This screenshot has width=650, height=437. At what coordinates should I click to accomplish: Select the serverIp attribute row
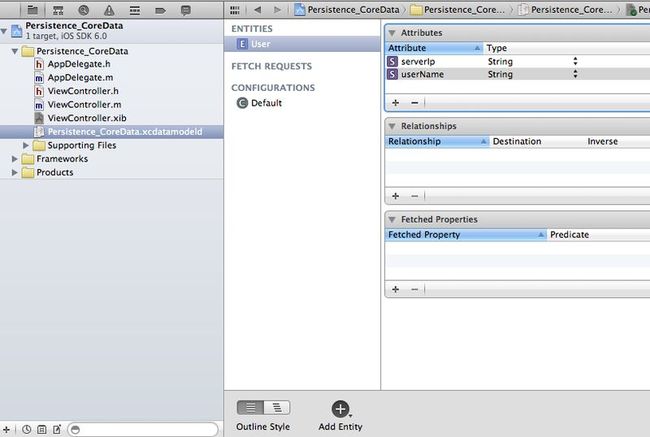[517, 61]
